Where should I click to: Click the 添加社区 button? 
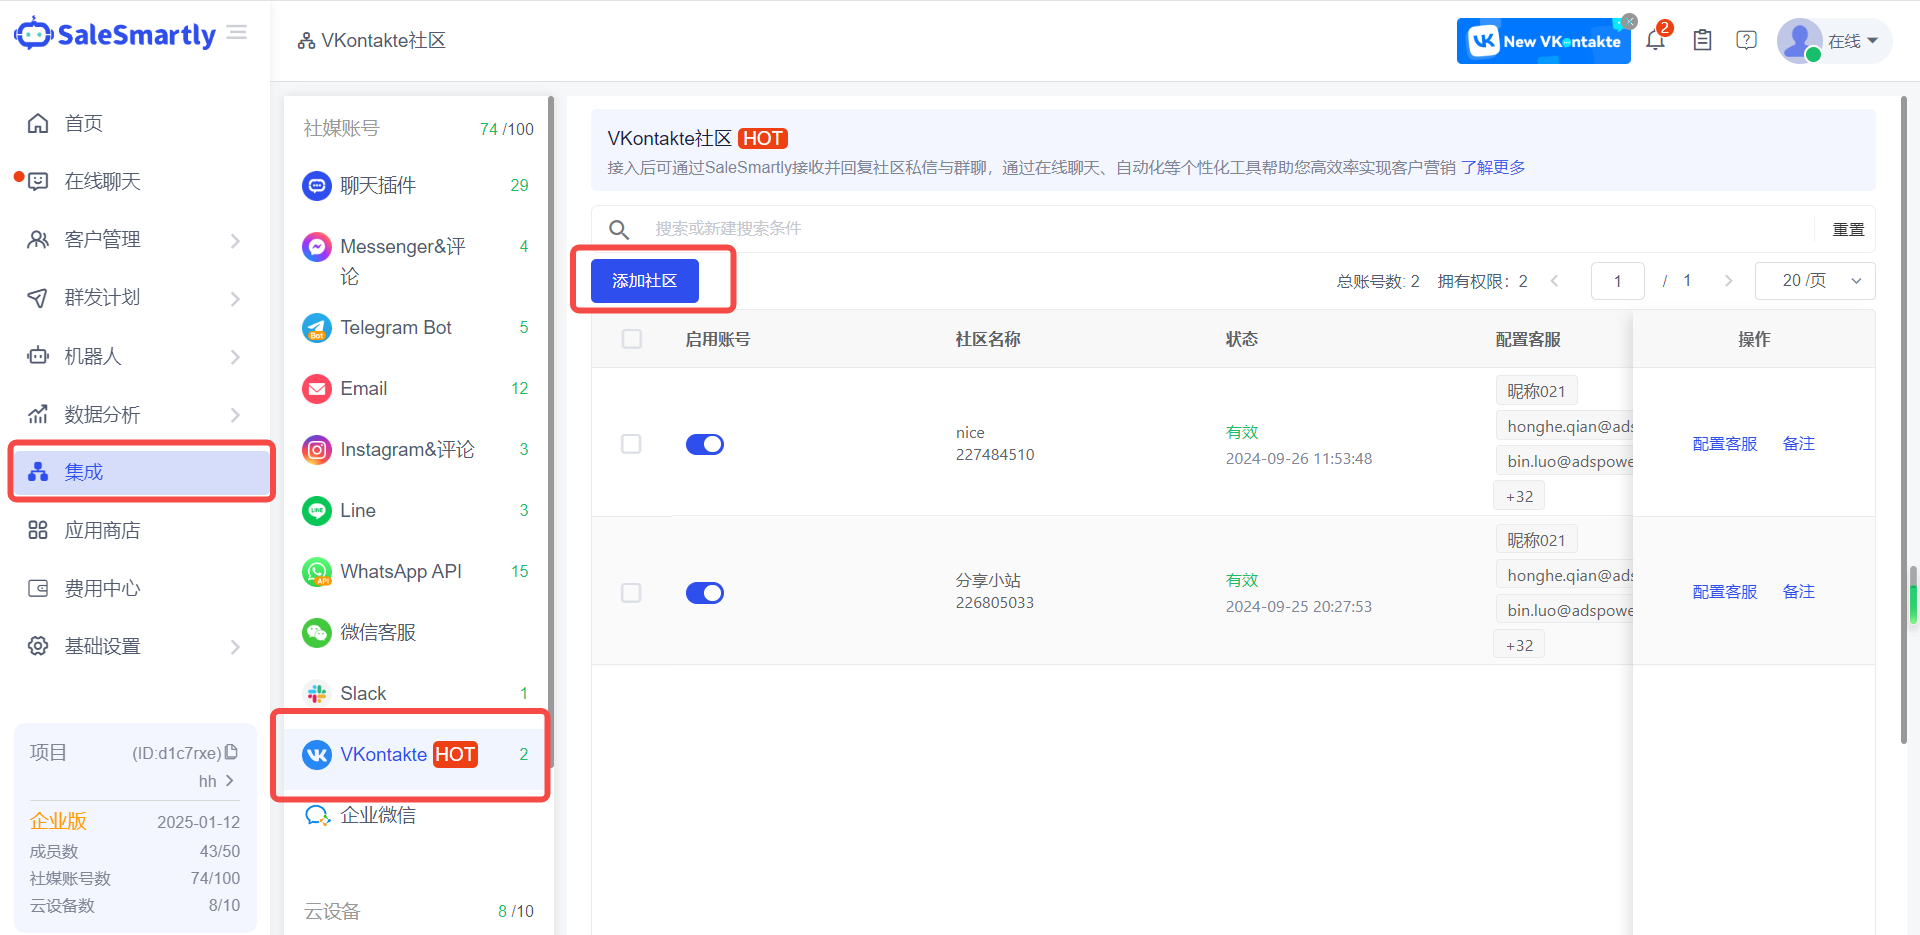643,281
